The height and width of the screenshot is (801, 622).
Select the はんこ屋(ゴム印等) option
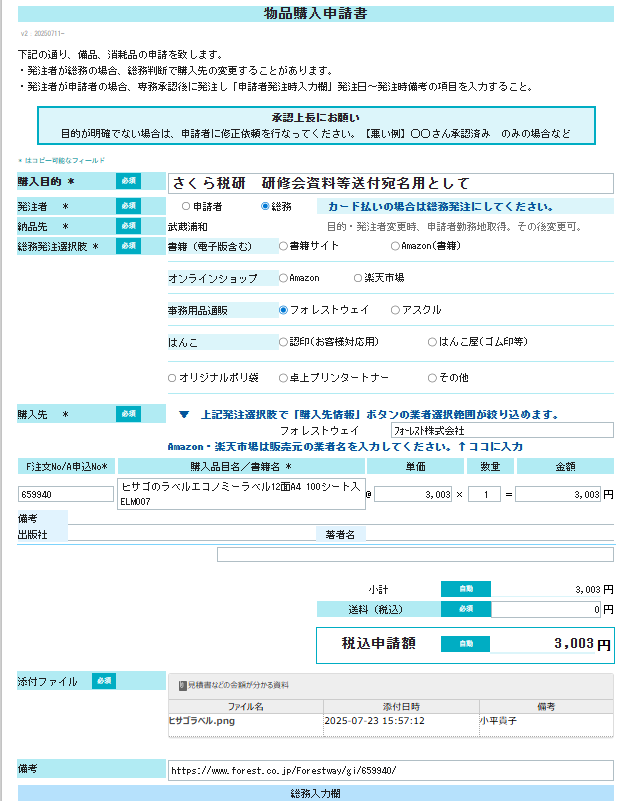point(432,342)
